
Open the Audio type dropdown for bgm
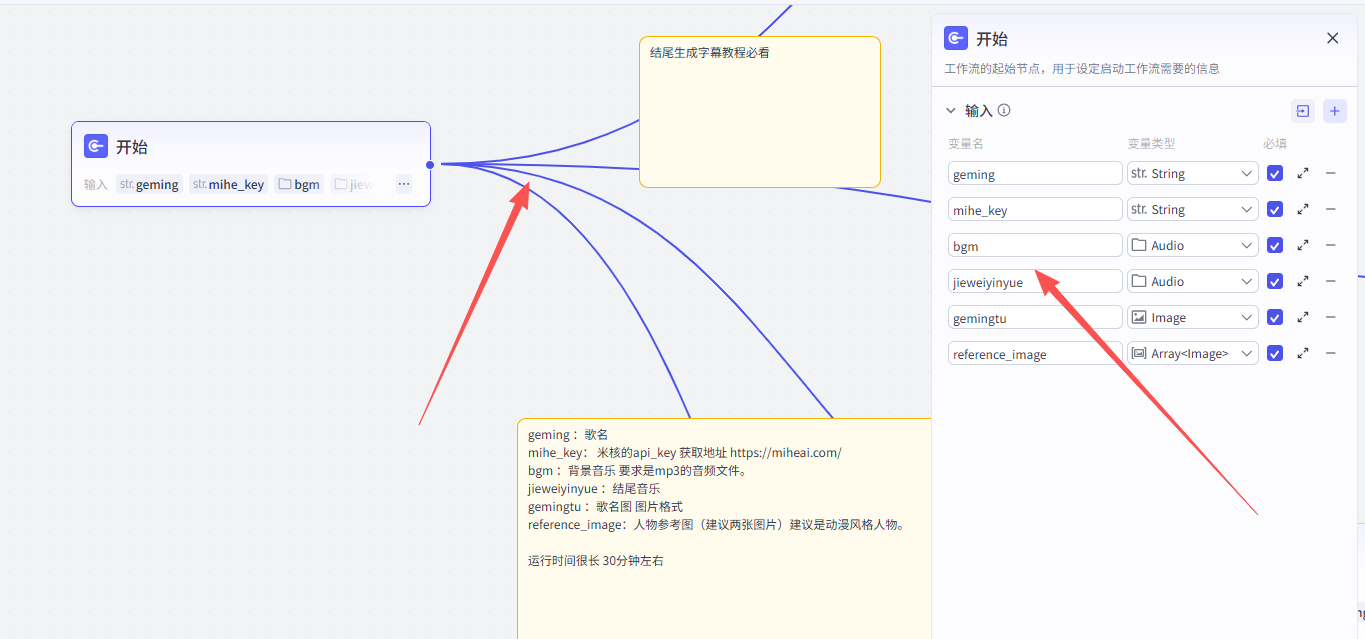[x=1192, y=245]
